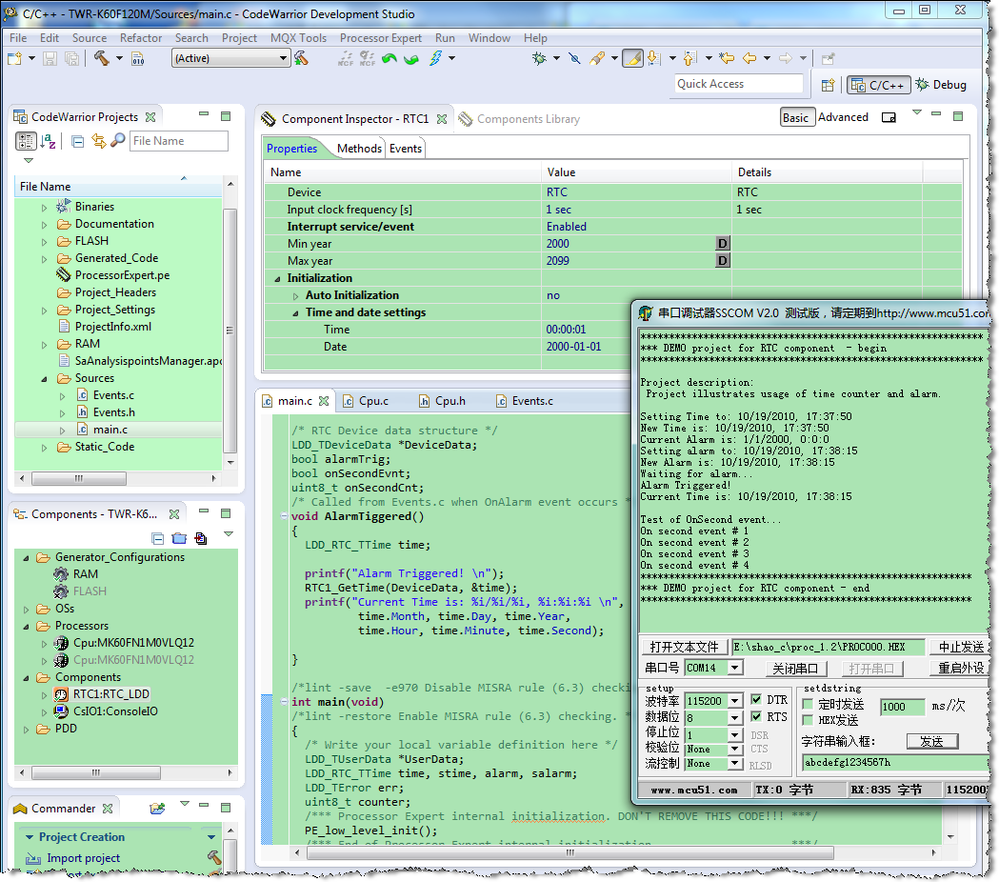Switch to the Debug perspective
This screenshot has height=882, width=999.
[x=940, y=85]
